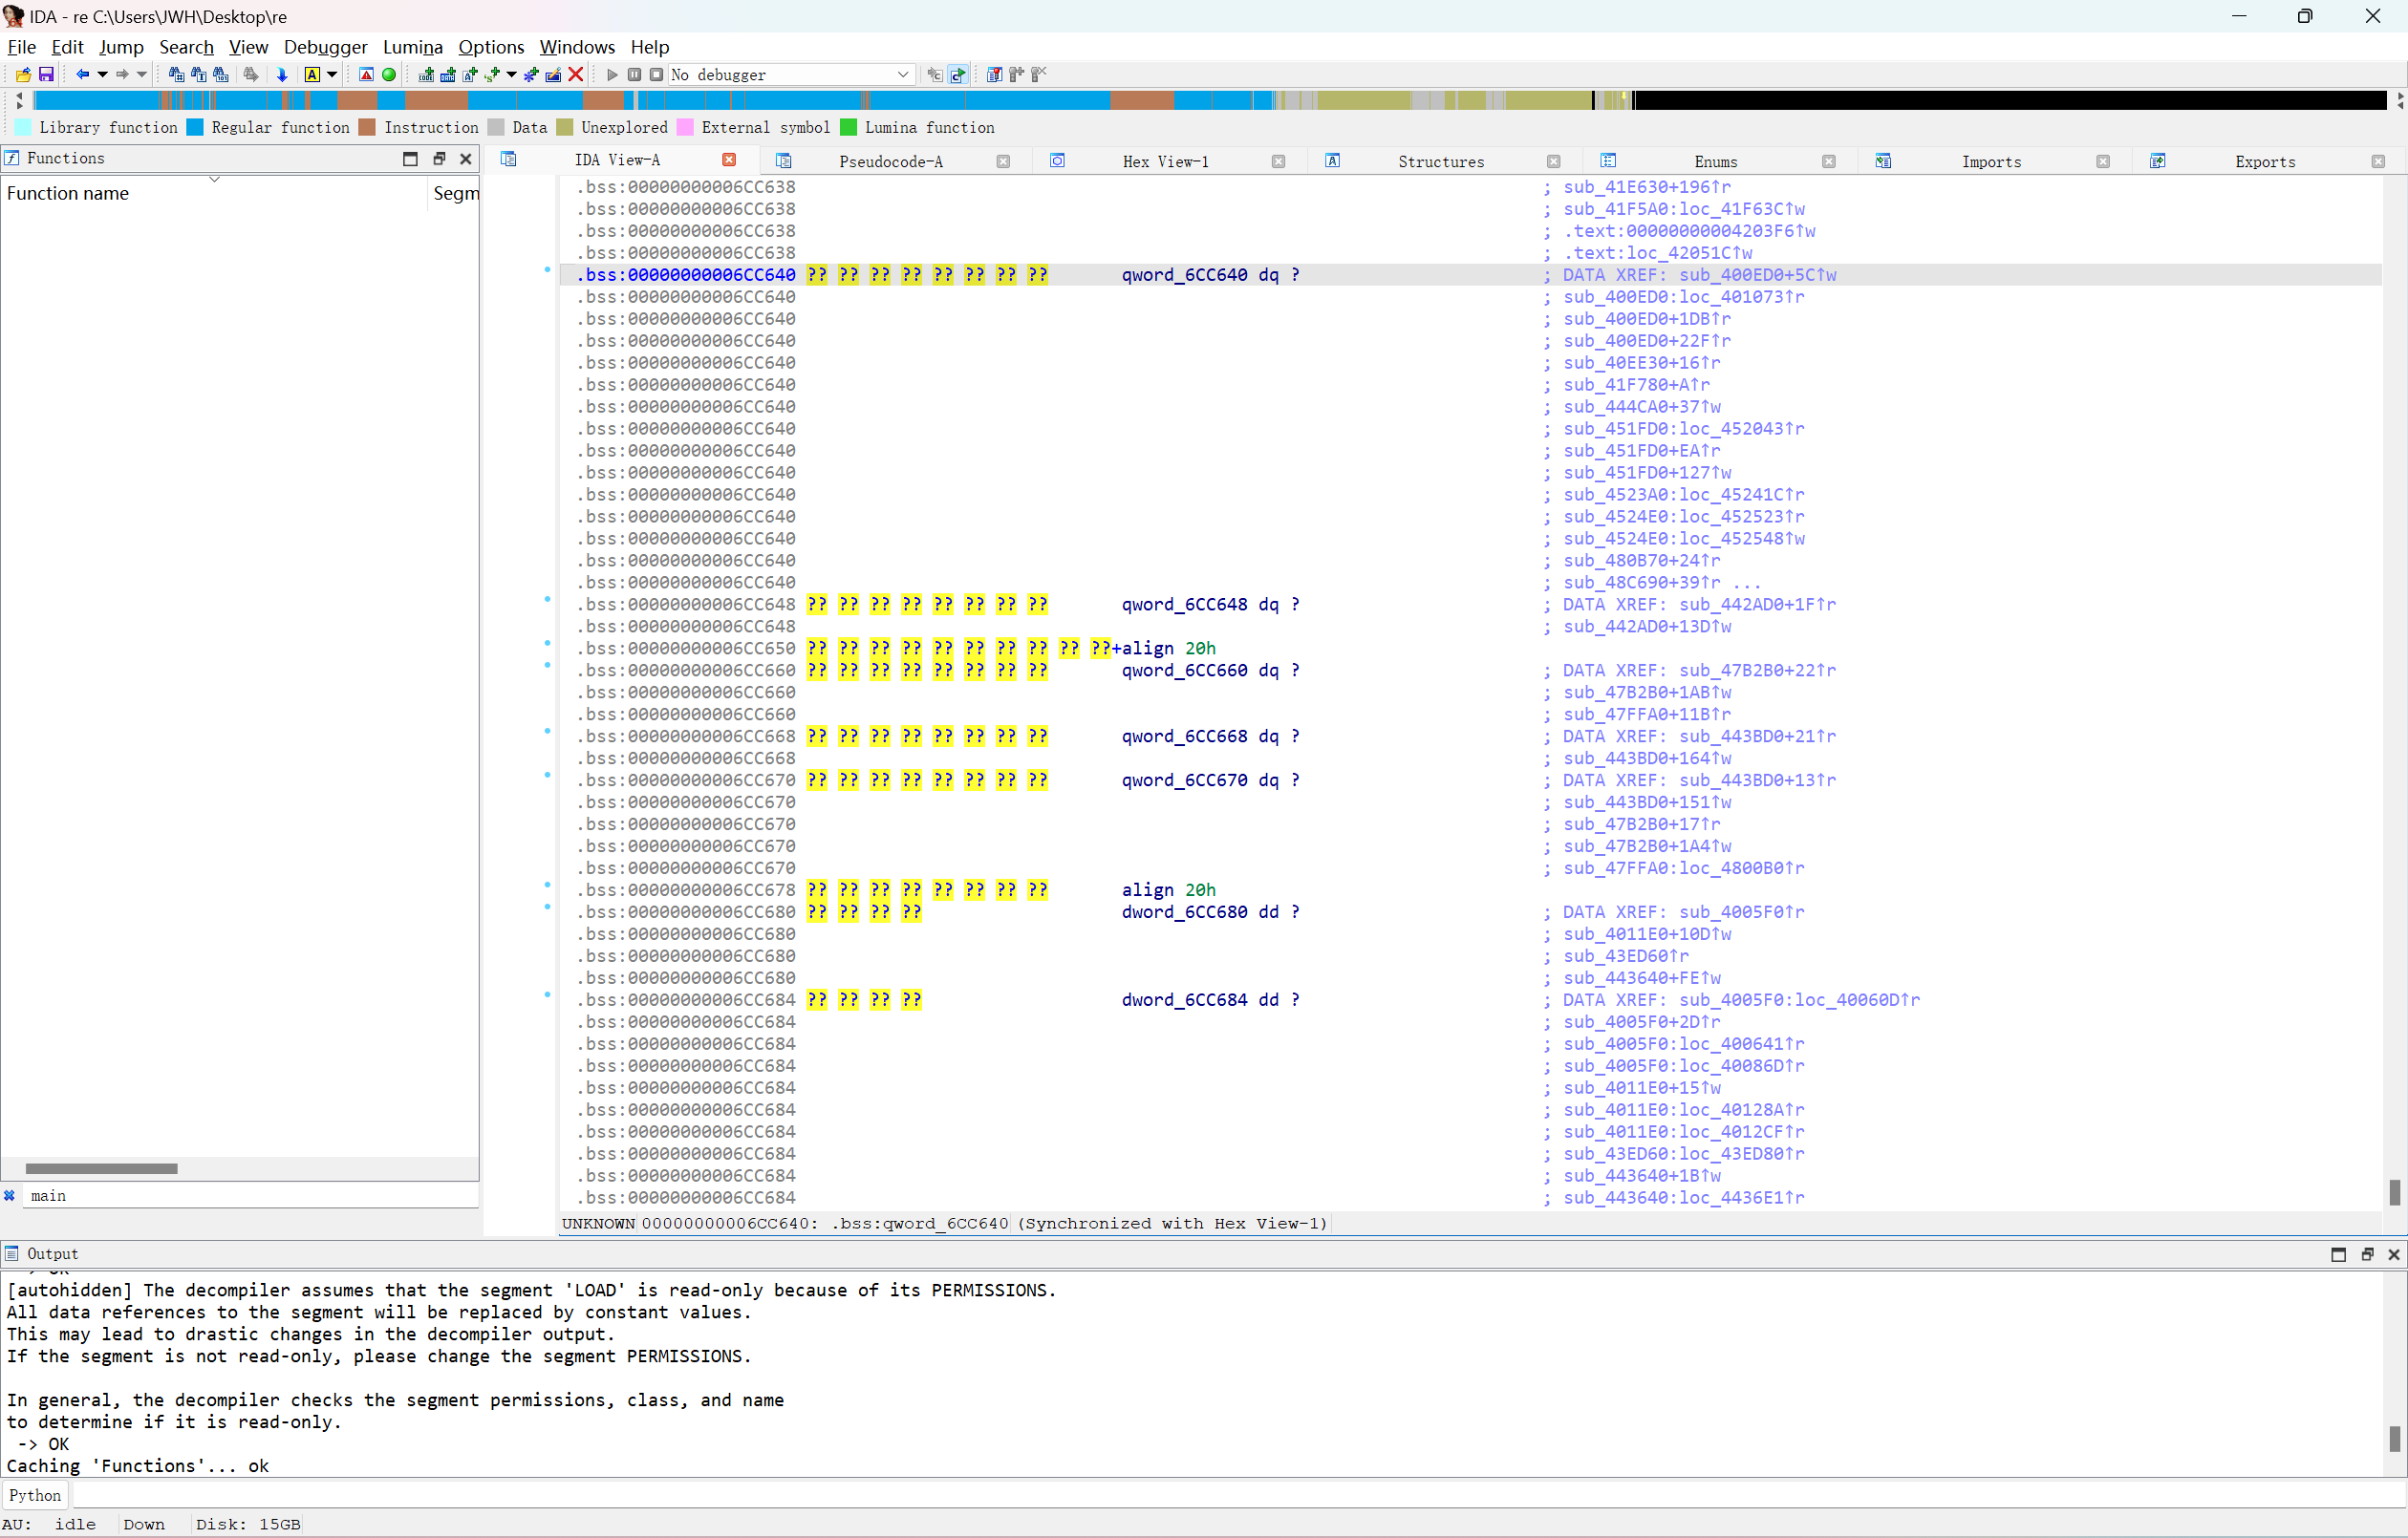Toggle breakpoint dot at qword_6CC648 line
Viewport: 2408px width, 1538px height.
coord(547,599)
